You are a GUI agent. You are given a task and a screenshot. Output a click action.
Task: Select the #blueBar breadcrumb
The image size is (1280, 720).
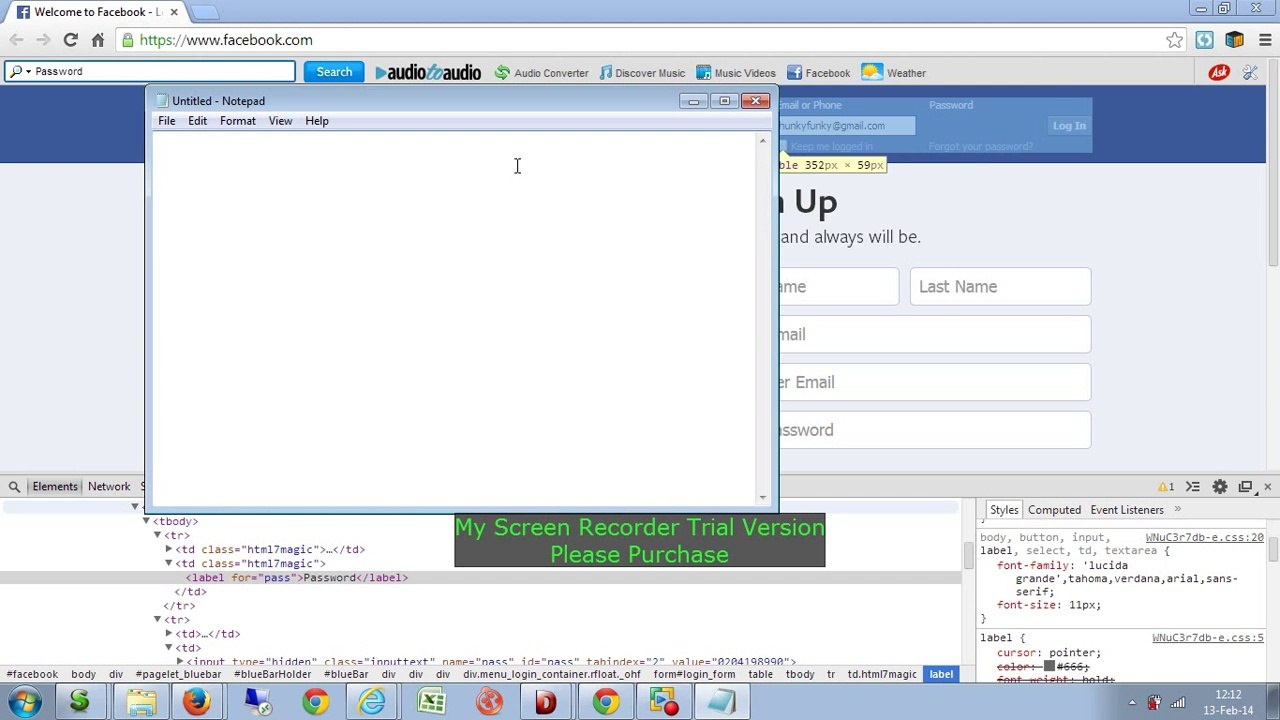(x=346, y=674)
